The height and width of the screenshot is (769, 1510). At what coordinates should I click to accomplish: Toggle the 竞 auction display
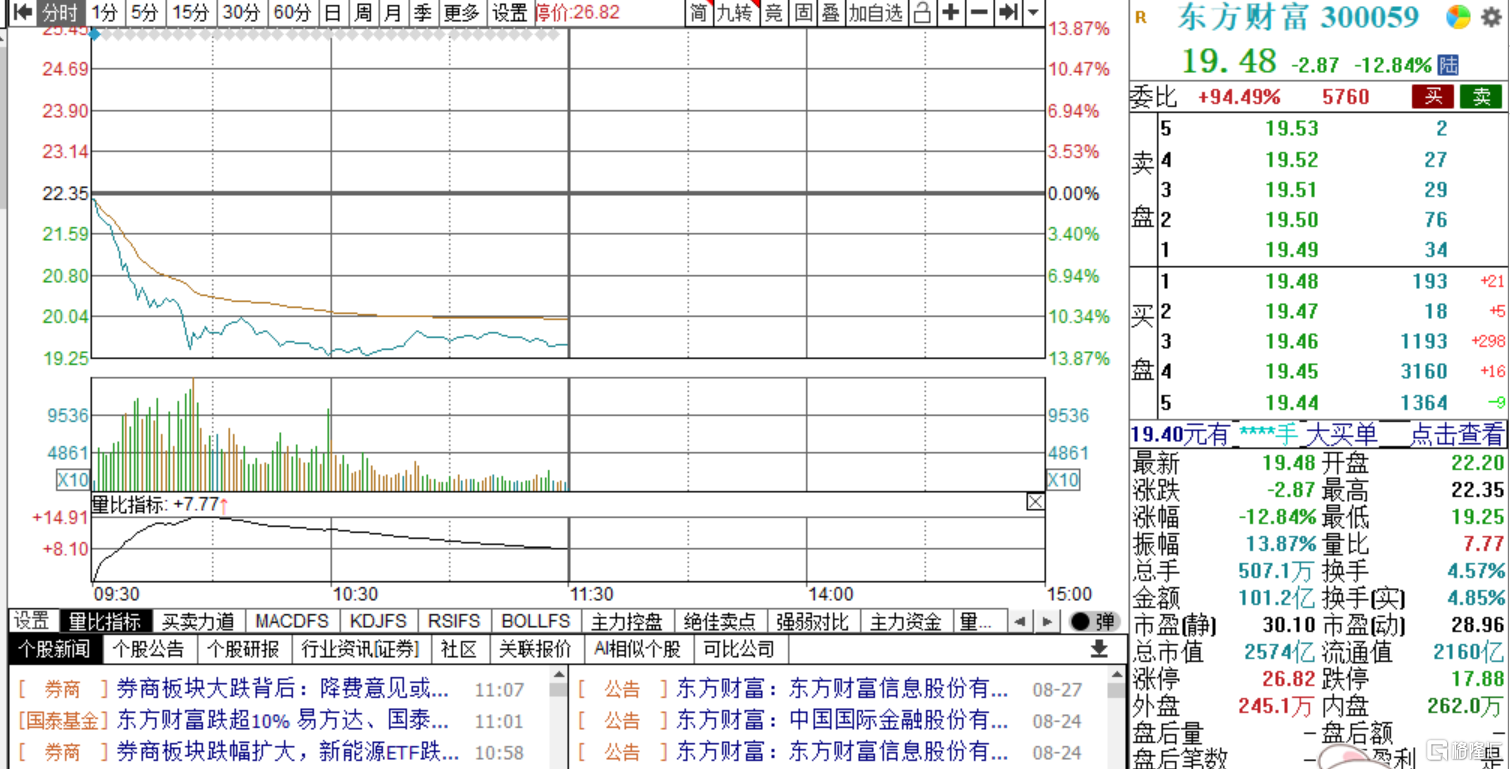point(774,13)
